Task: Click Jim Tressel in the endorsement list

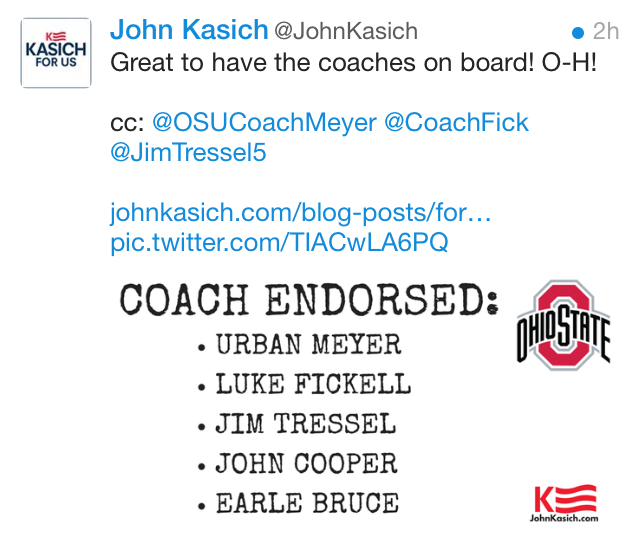Action: [x=305, y=424]
